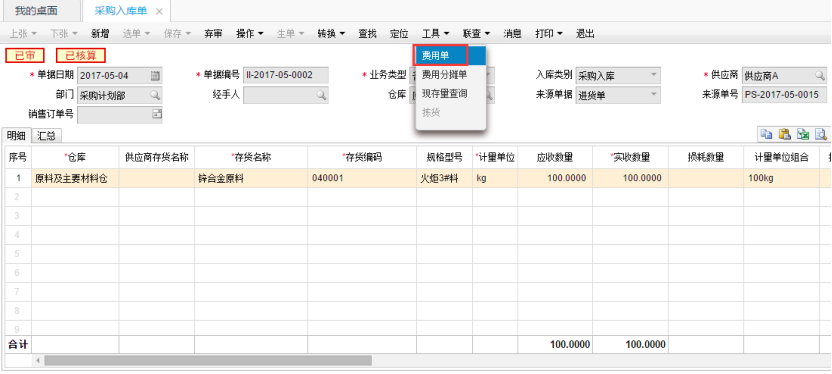Click cell 100kg in row 1
832x374 pixels.
pyautogui.click(x=782, y=178)
